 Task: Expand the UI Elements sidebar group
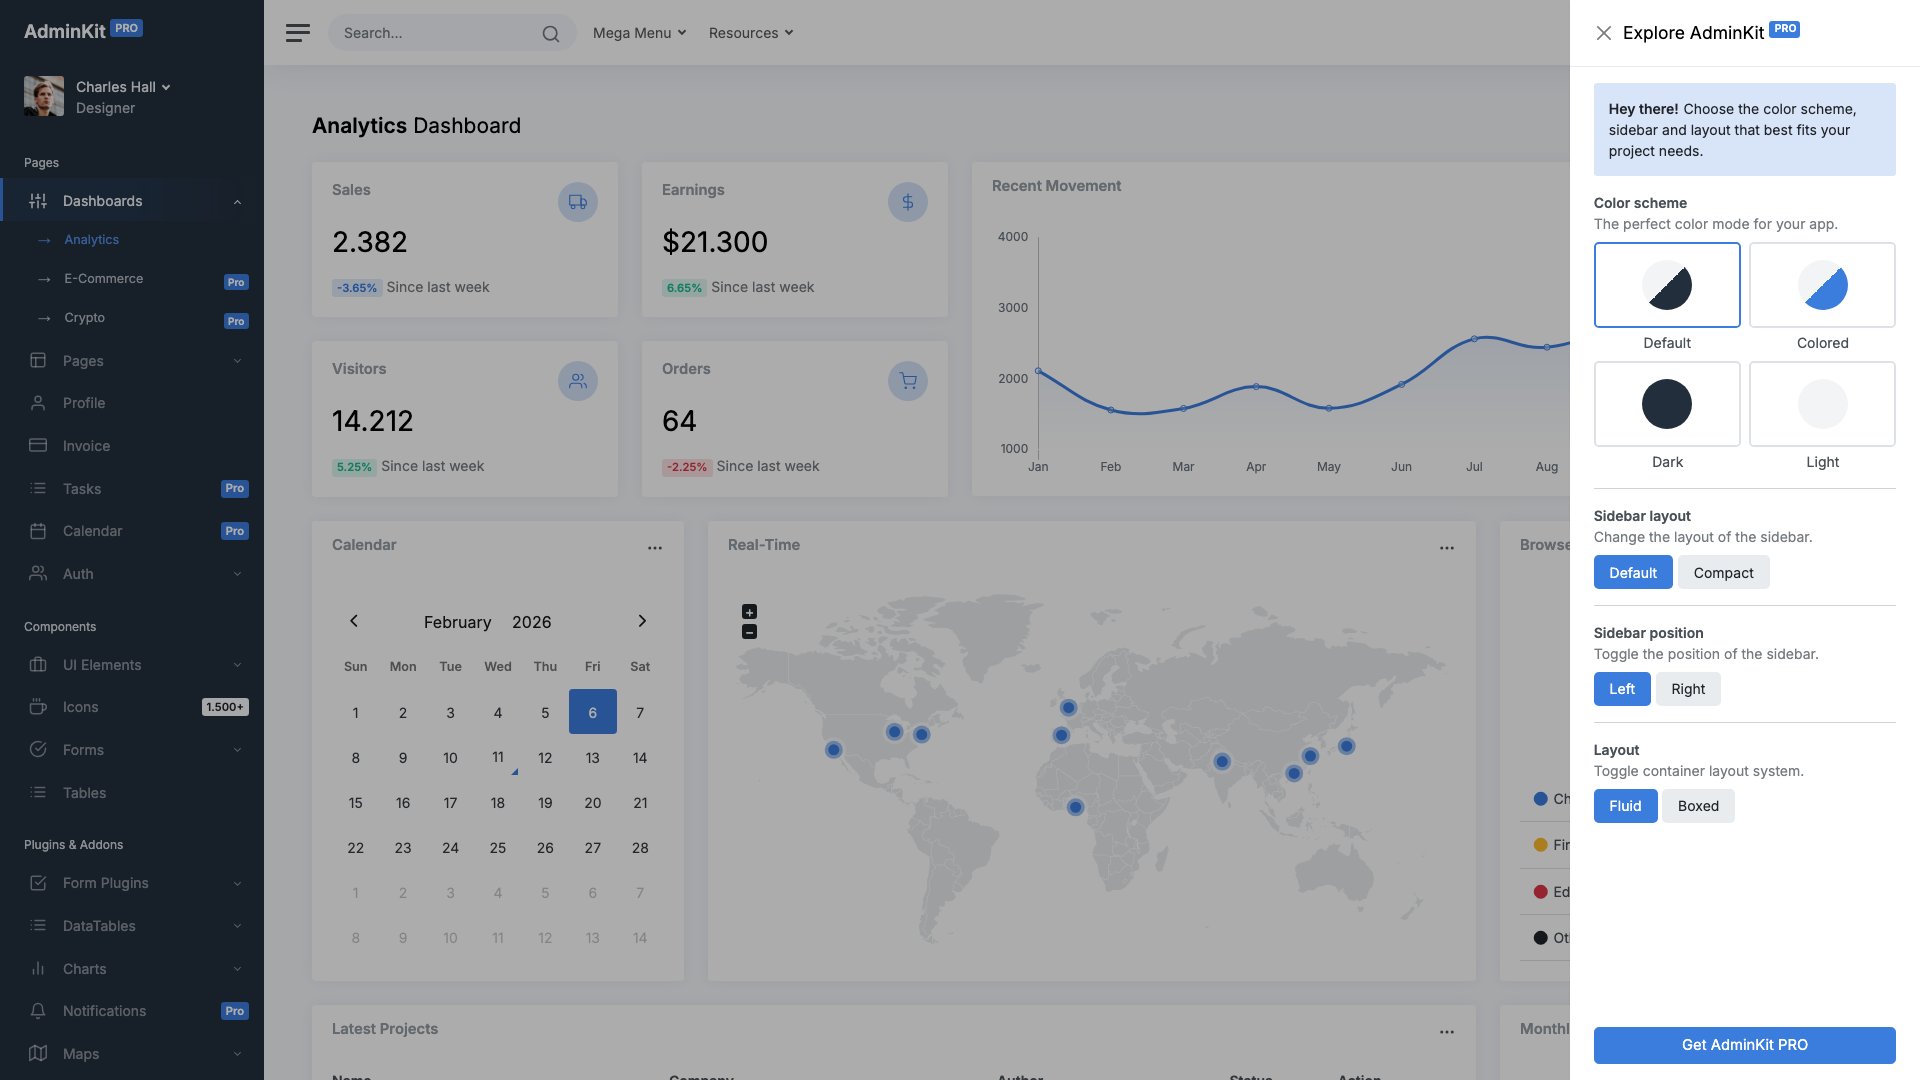[101, 664]
